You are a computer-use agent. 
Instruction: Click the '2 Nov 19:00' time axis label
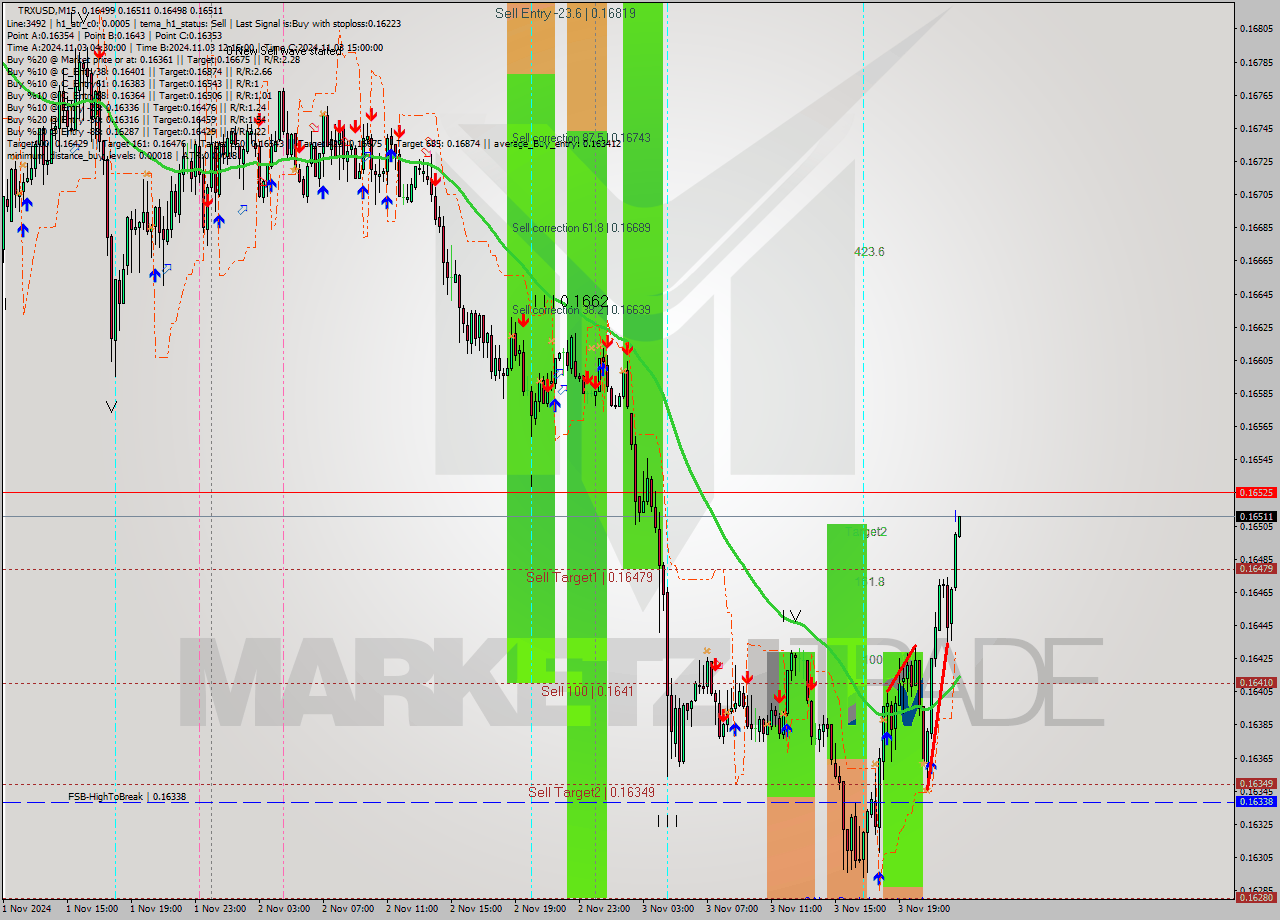(540, 909)
